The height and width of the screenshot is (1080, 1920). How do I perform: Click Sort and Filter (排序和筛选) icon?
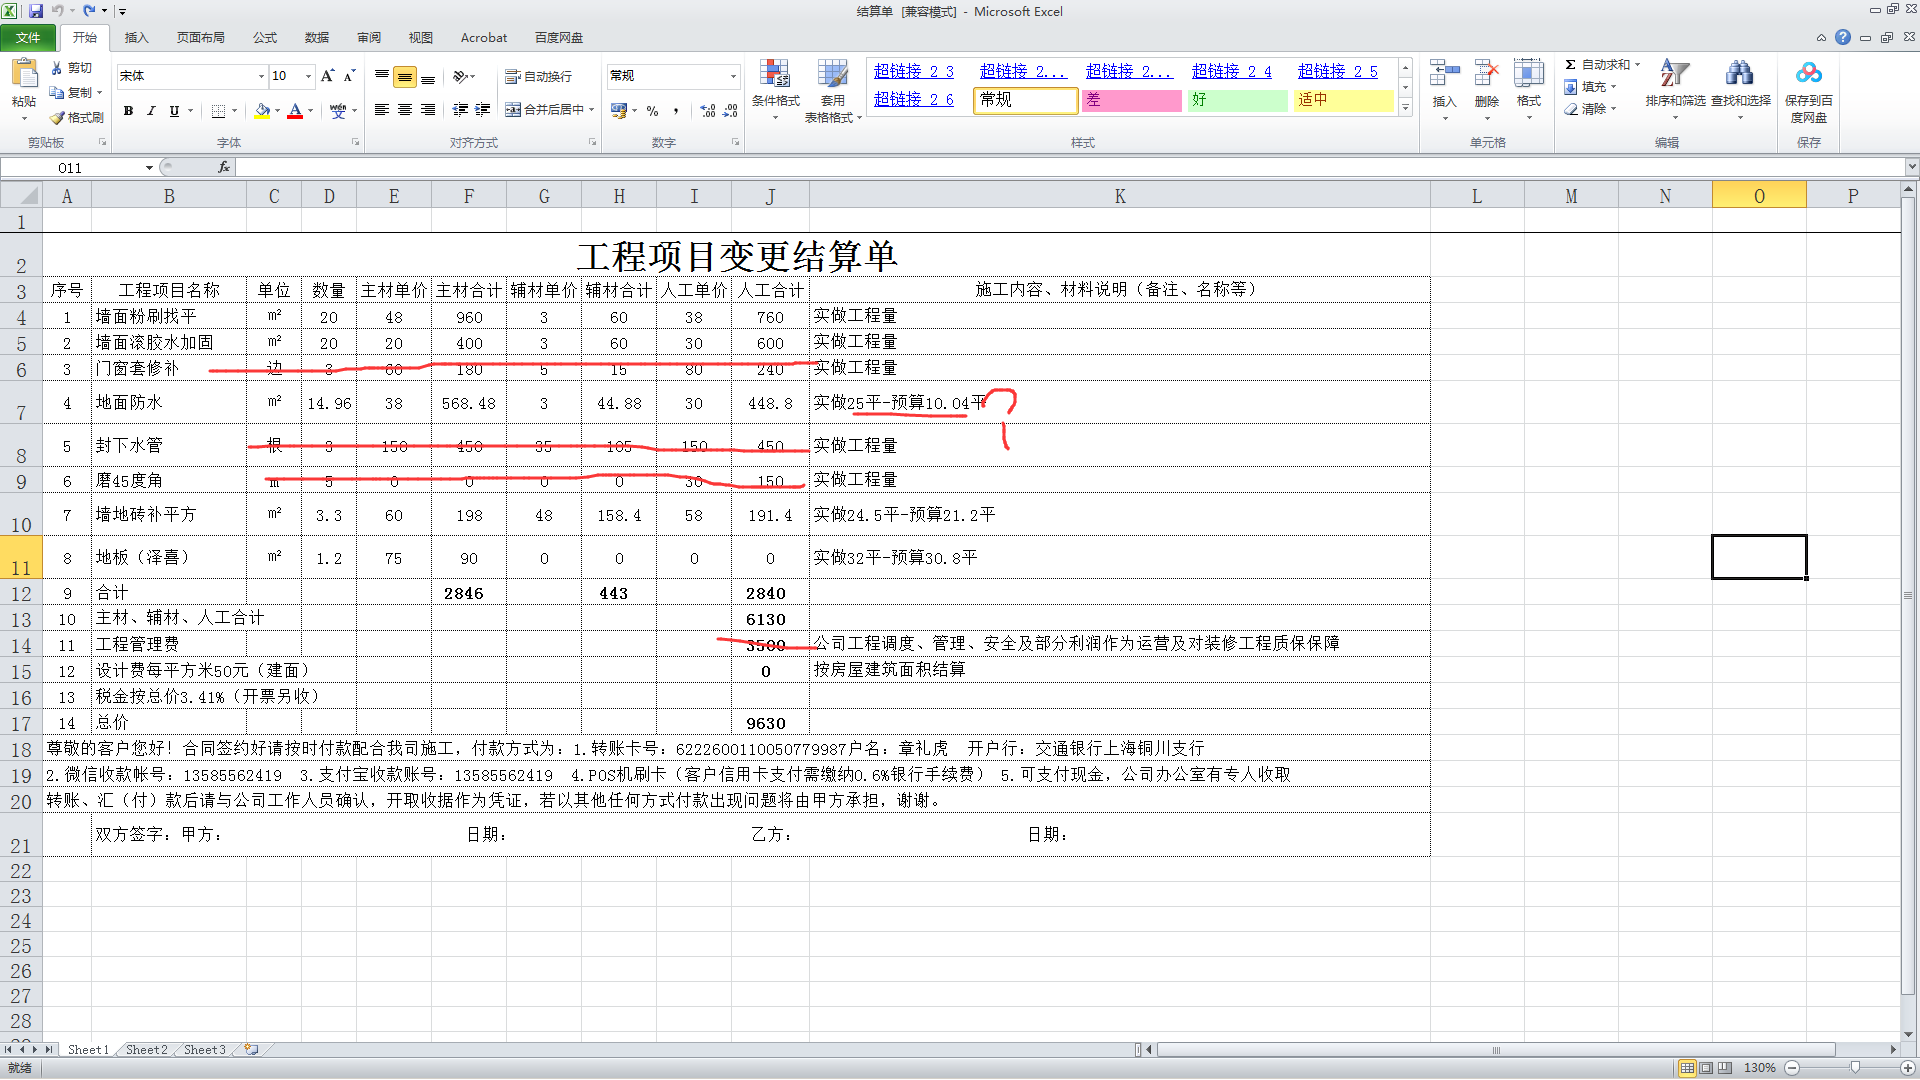pyautogui.click(x=1674, y=74)
